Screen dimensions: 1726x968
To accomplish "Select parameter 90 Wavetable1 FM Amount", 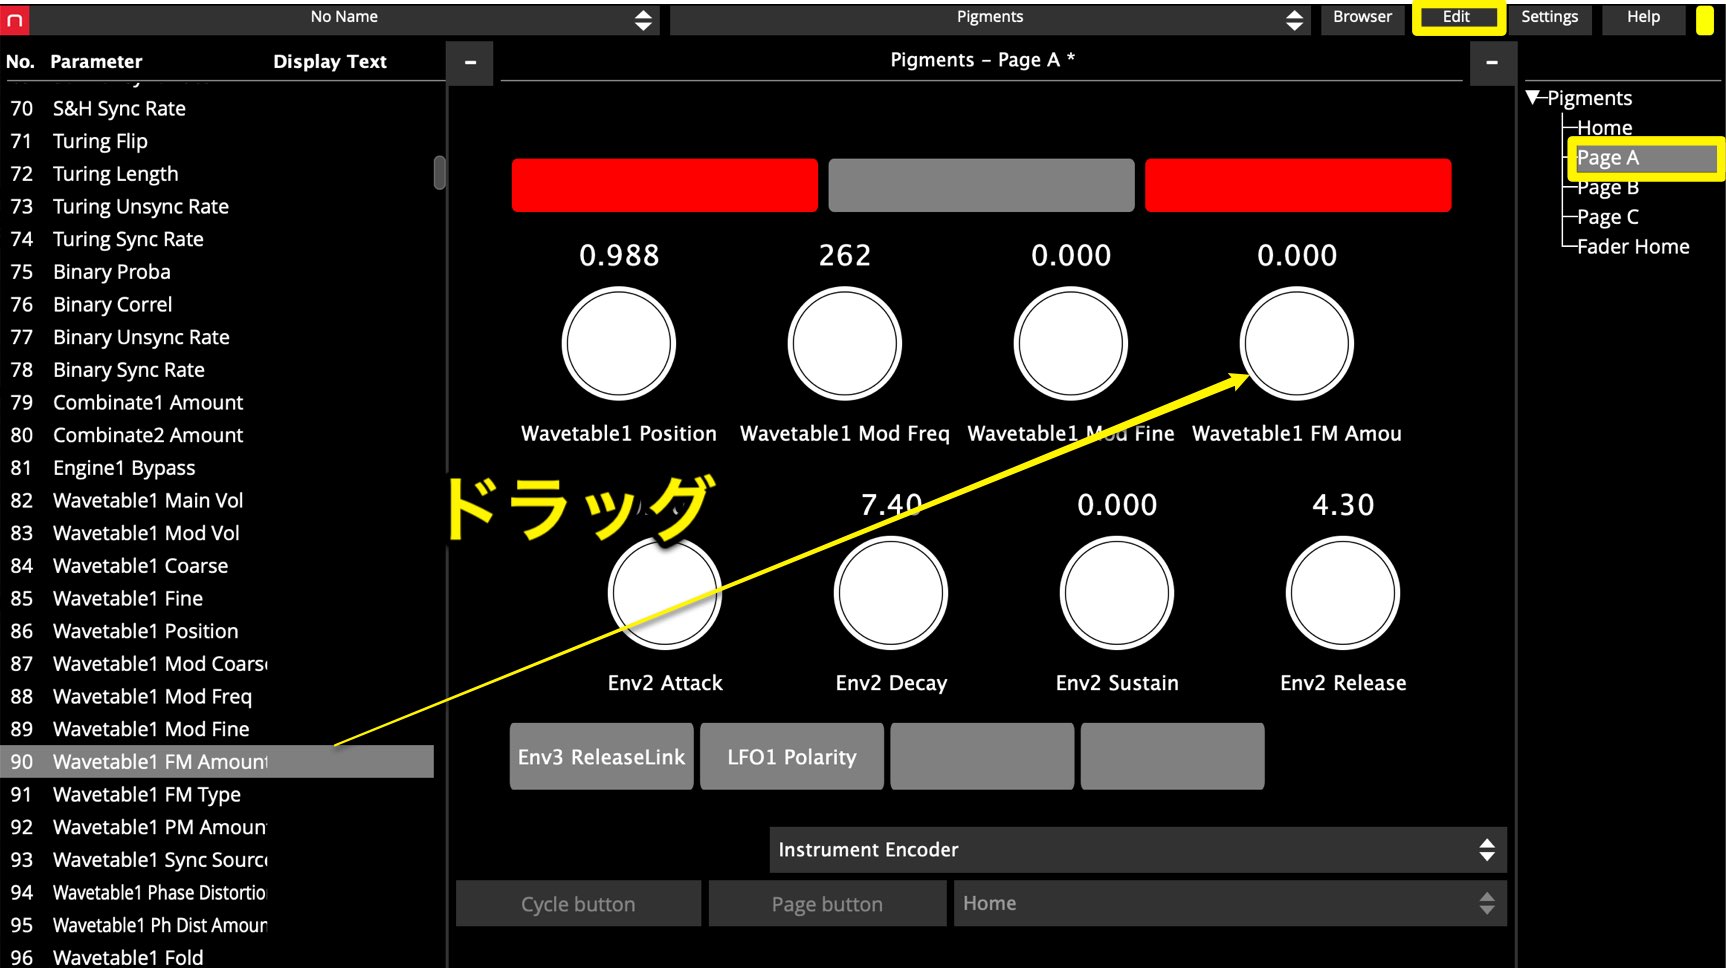I will 217,762.
